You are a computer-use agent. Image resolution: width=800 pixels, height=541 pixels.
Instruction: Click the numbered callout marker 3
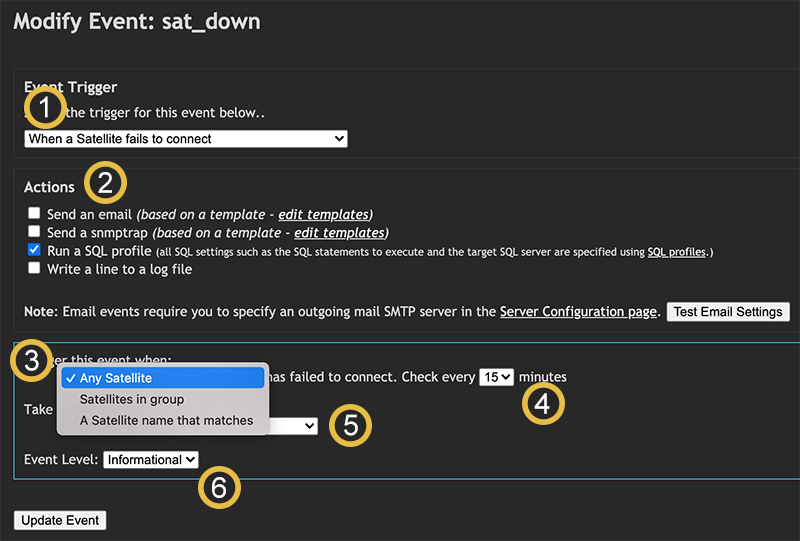pos(32,360)
